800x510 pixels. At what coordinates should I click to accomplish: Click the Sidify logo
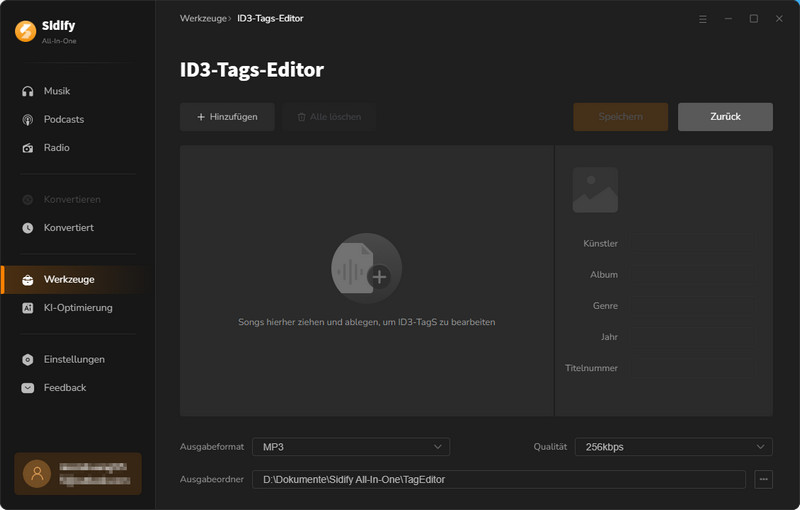tap(26, 31)
